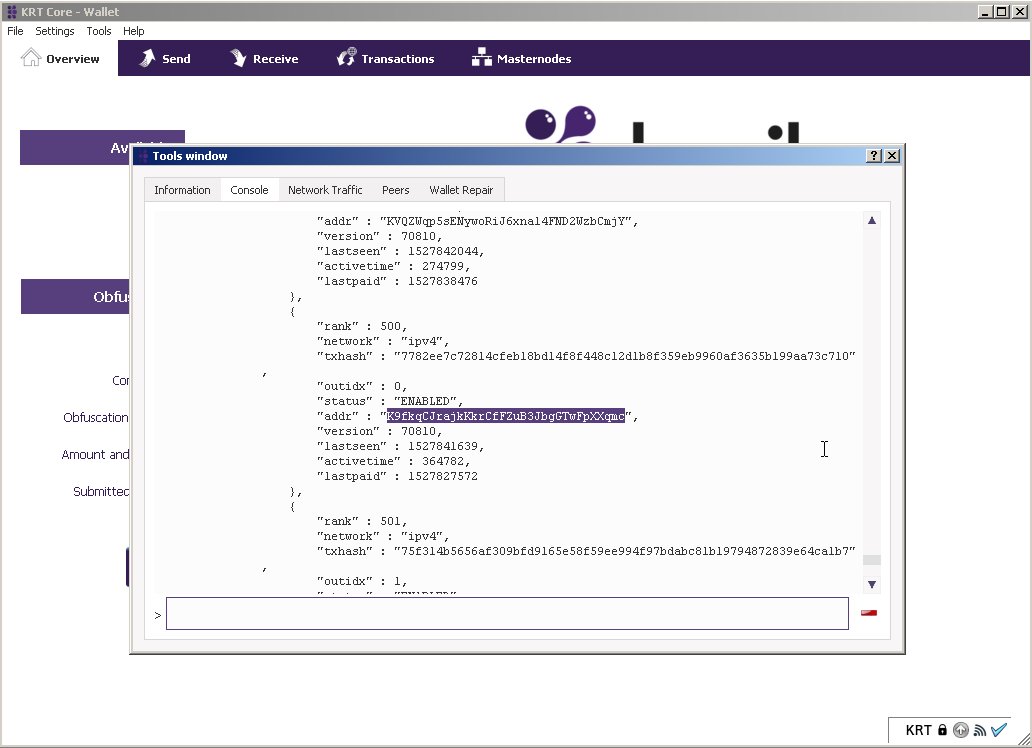Image resolution: width=1032 pixels, height=748 pixels.
Task: Click the lastseen value 1527842044
Action: click(x=443, y=252)
